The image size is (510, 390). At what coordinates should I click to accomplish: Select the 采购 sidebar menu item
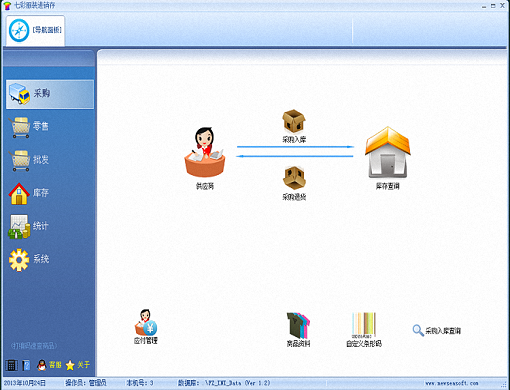[x=50, y=94]
